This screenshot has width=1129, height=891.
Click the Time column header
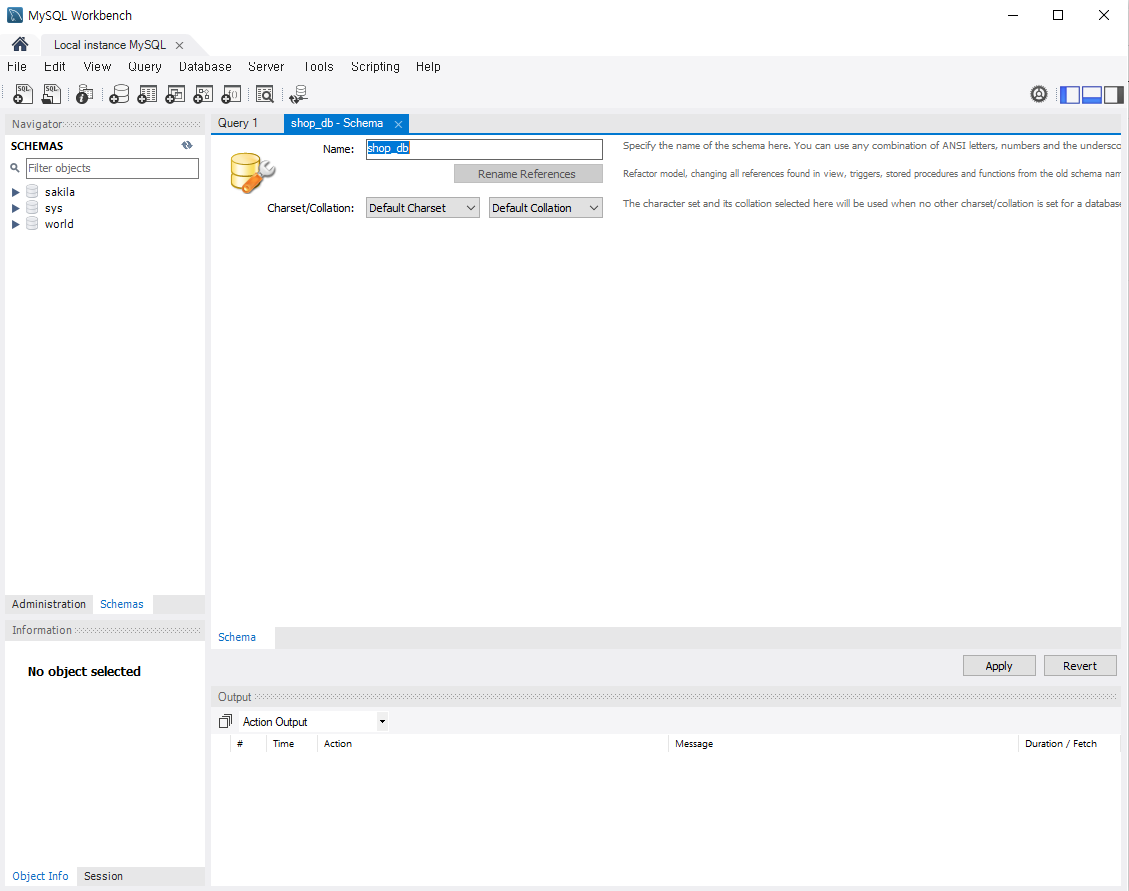[x=291, y=743]
